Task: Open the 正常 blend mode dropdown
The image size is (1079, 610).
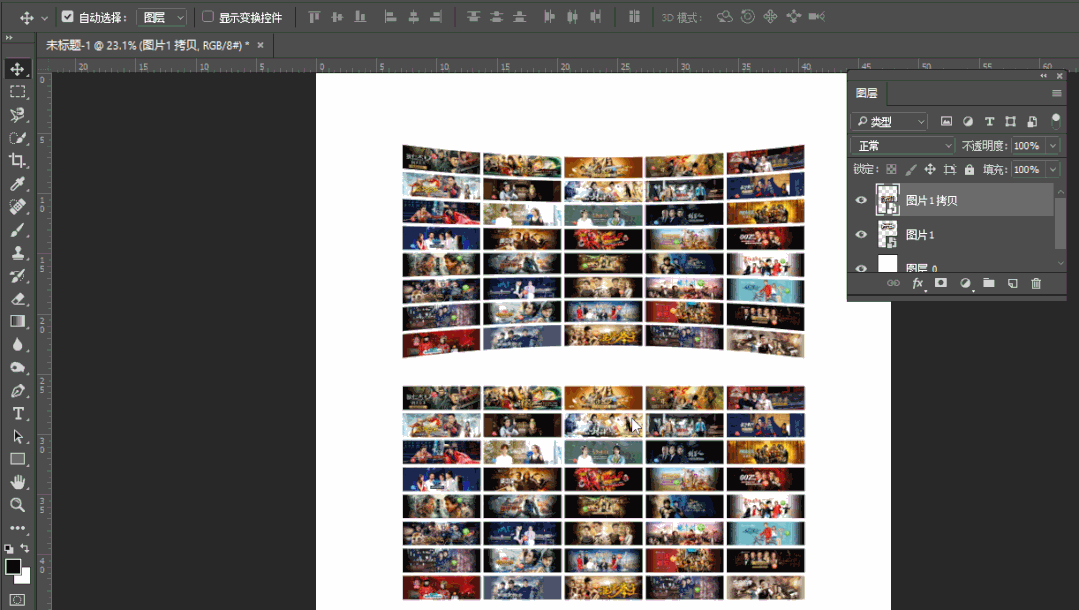Action: 903,146
